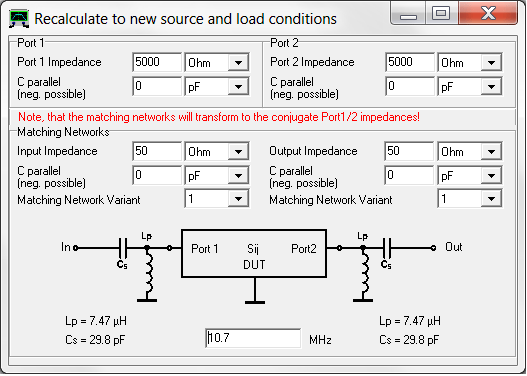Click the Matching Networks group label
527x376 pixels.
point(63,132)
